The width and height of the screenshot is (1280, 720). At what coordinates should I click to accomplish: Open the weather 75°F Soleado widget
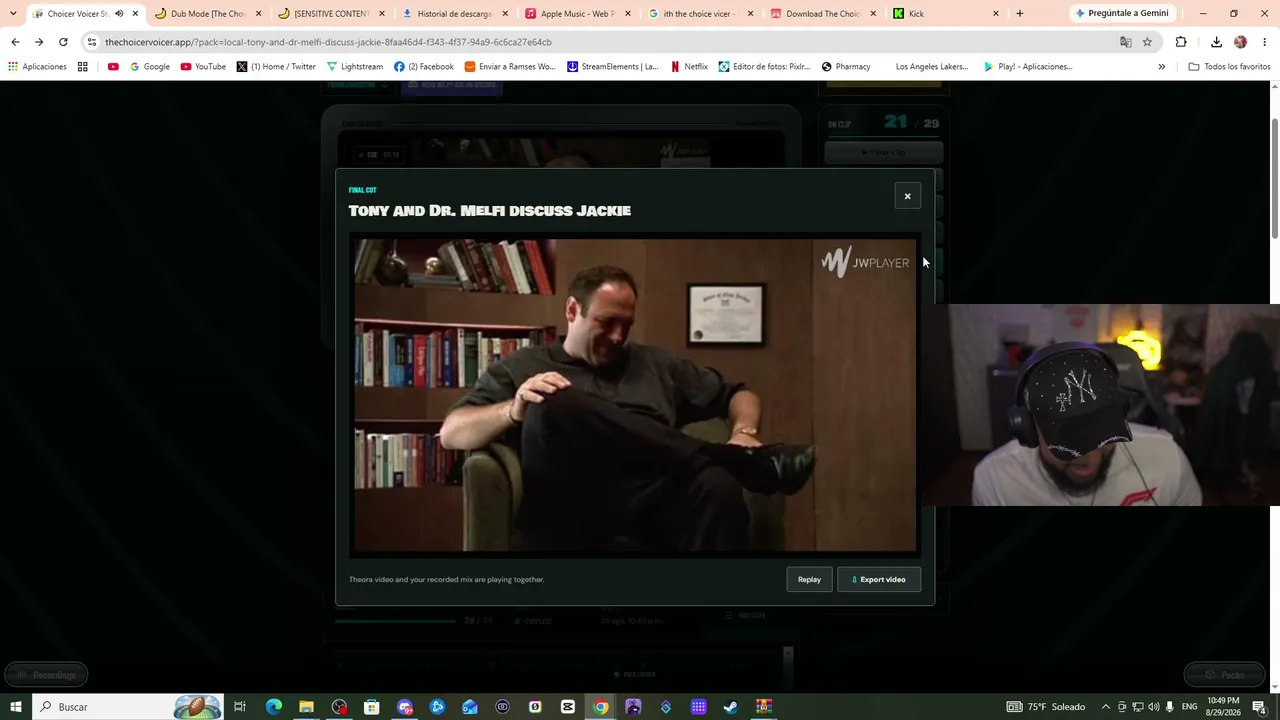coord(1046,707)
